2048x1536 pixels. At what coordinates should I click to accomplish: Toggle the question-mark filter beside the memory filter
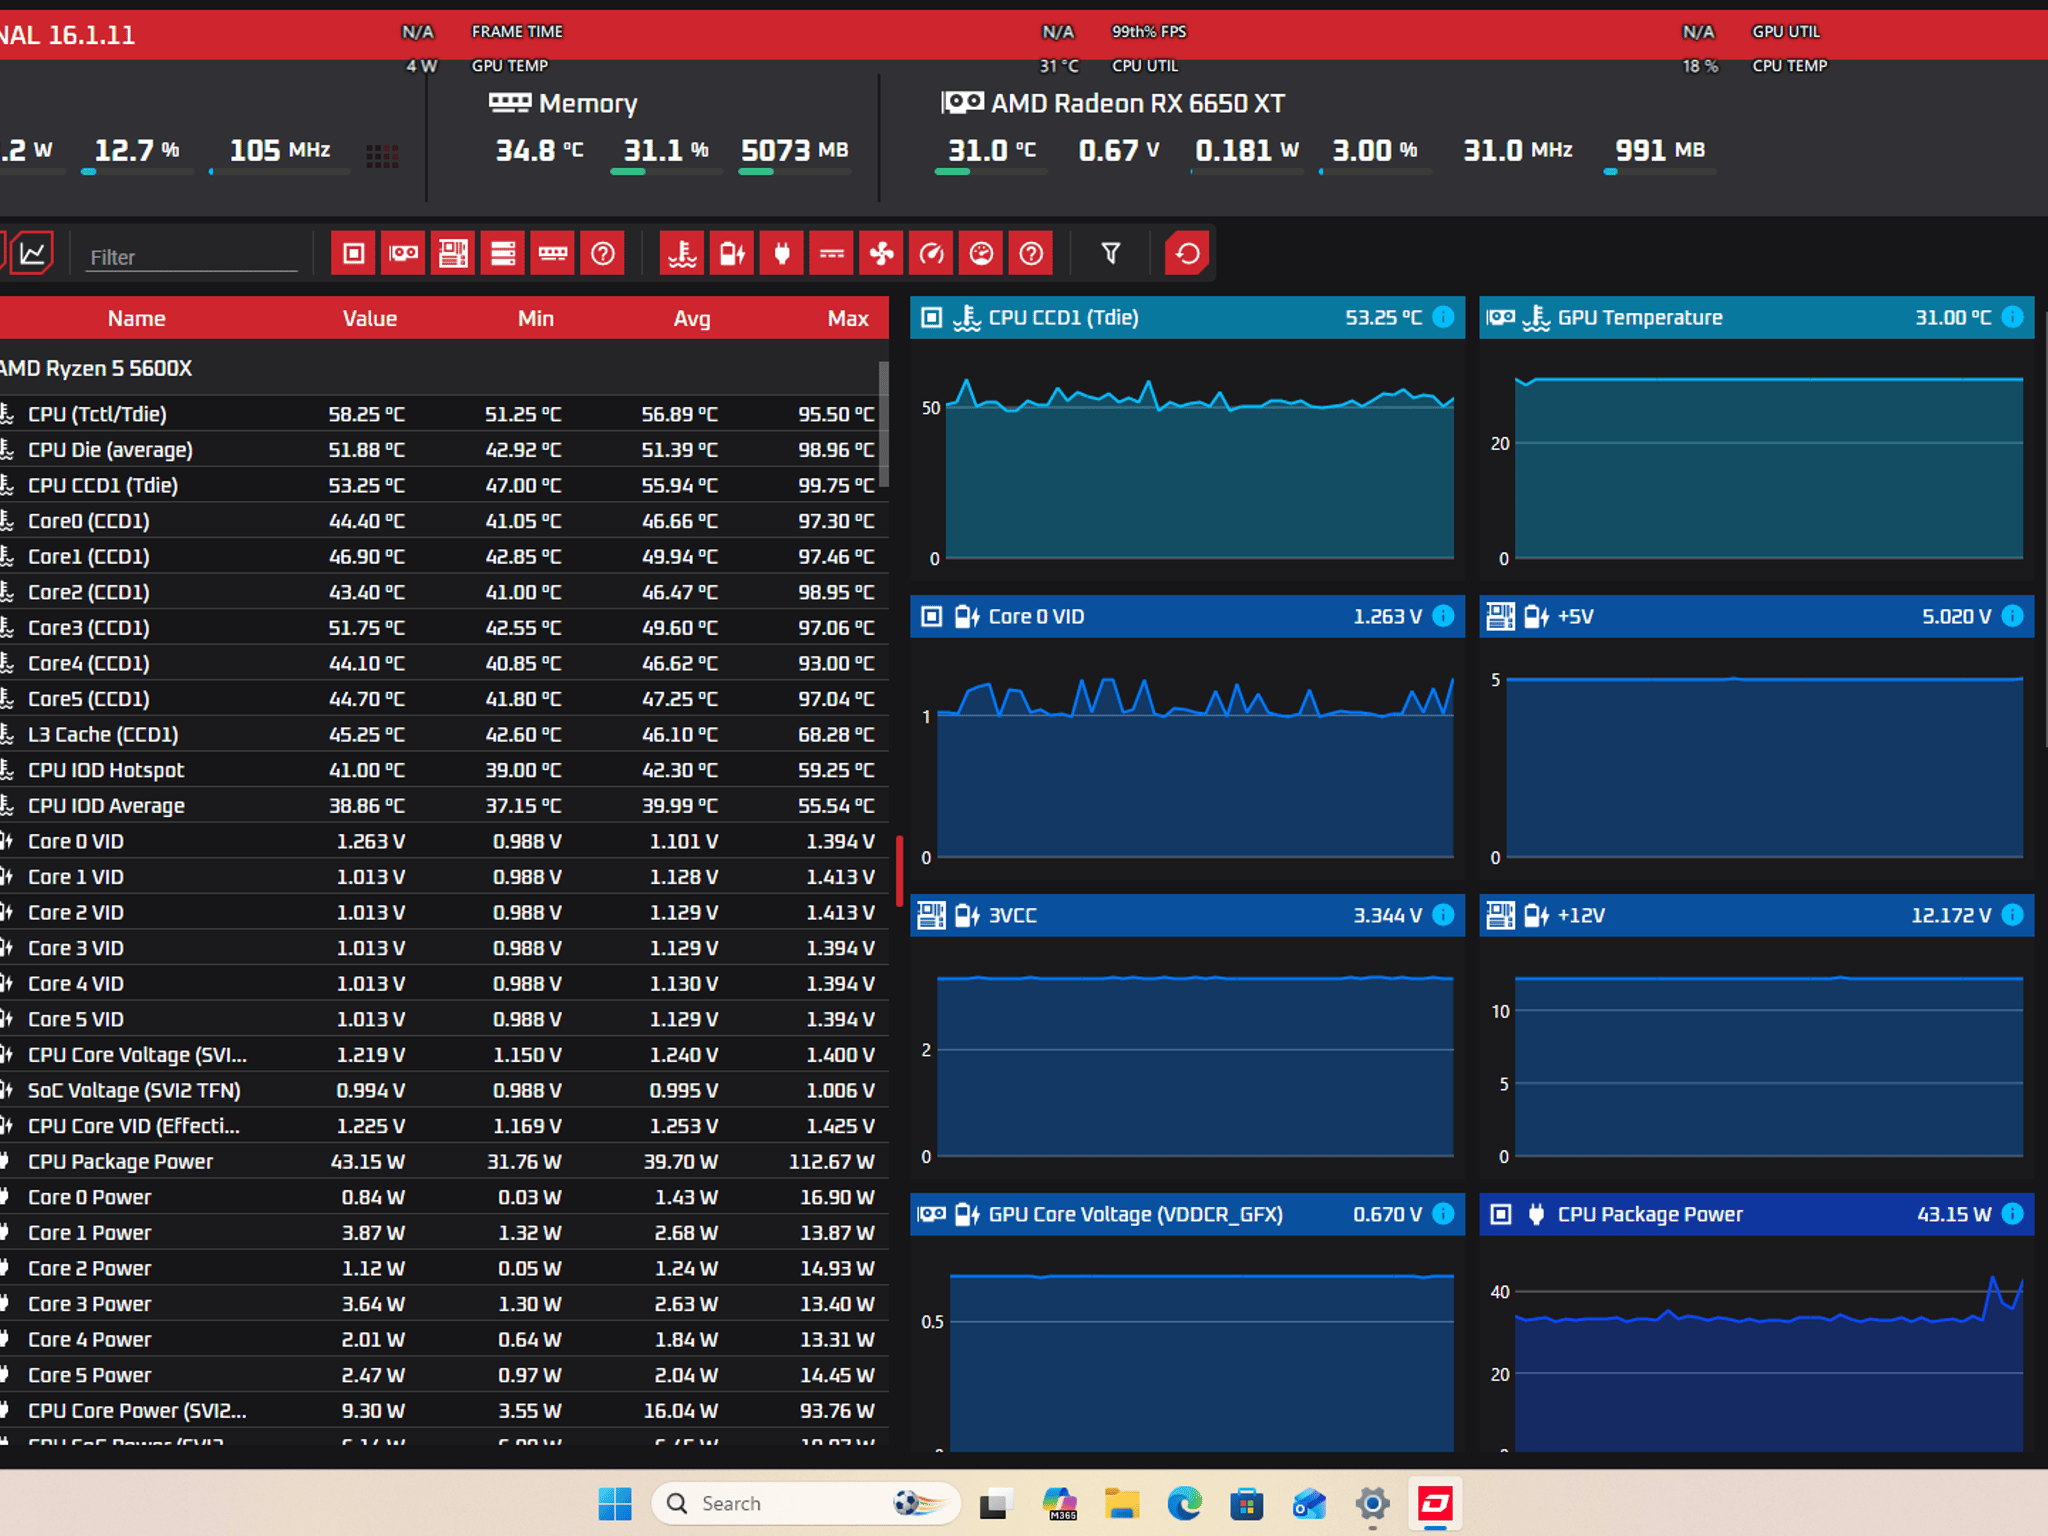(x=603, y=253)
